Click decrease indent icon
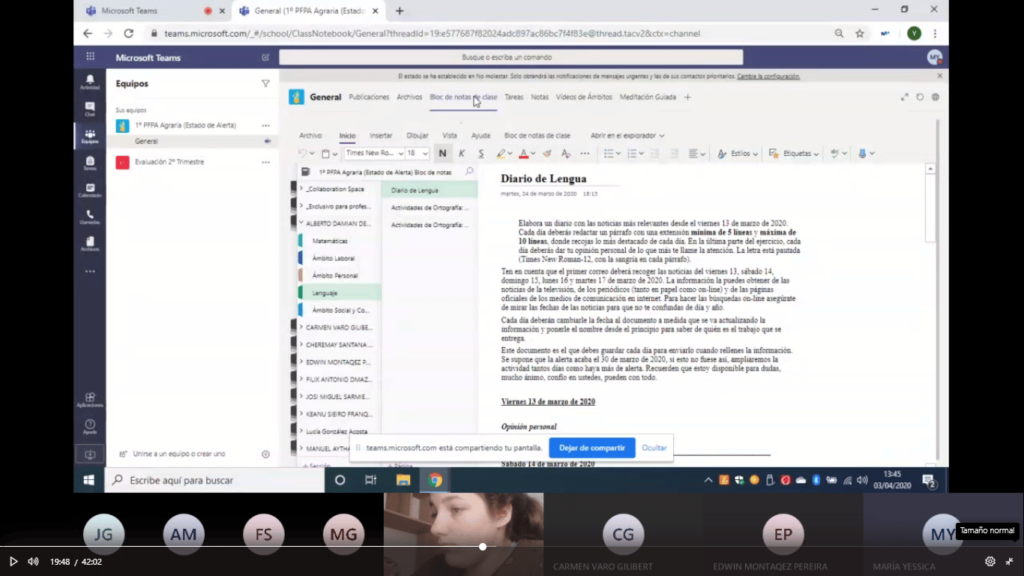 (x=654, y=153)
